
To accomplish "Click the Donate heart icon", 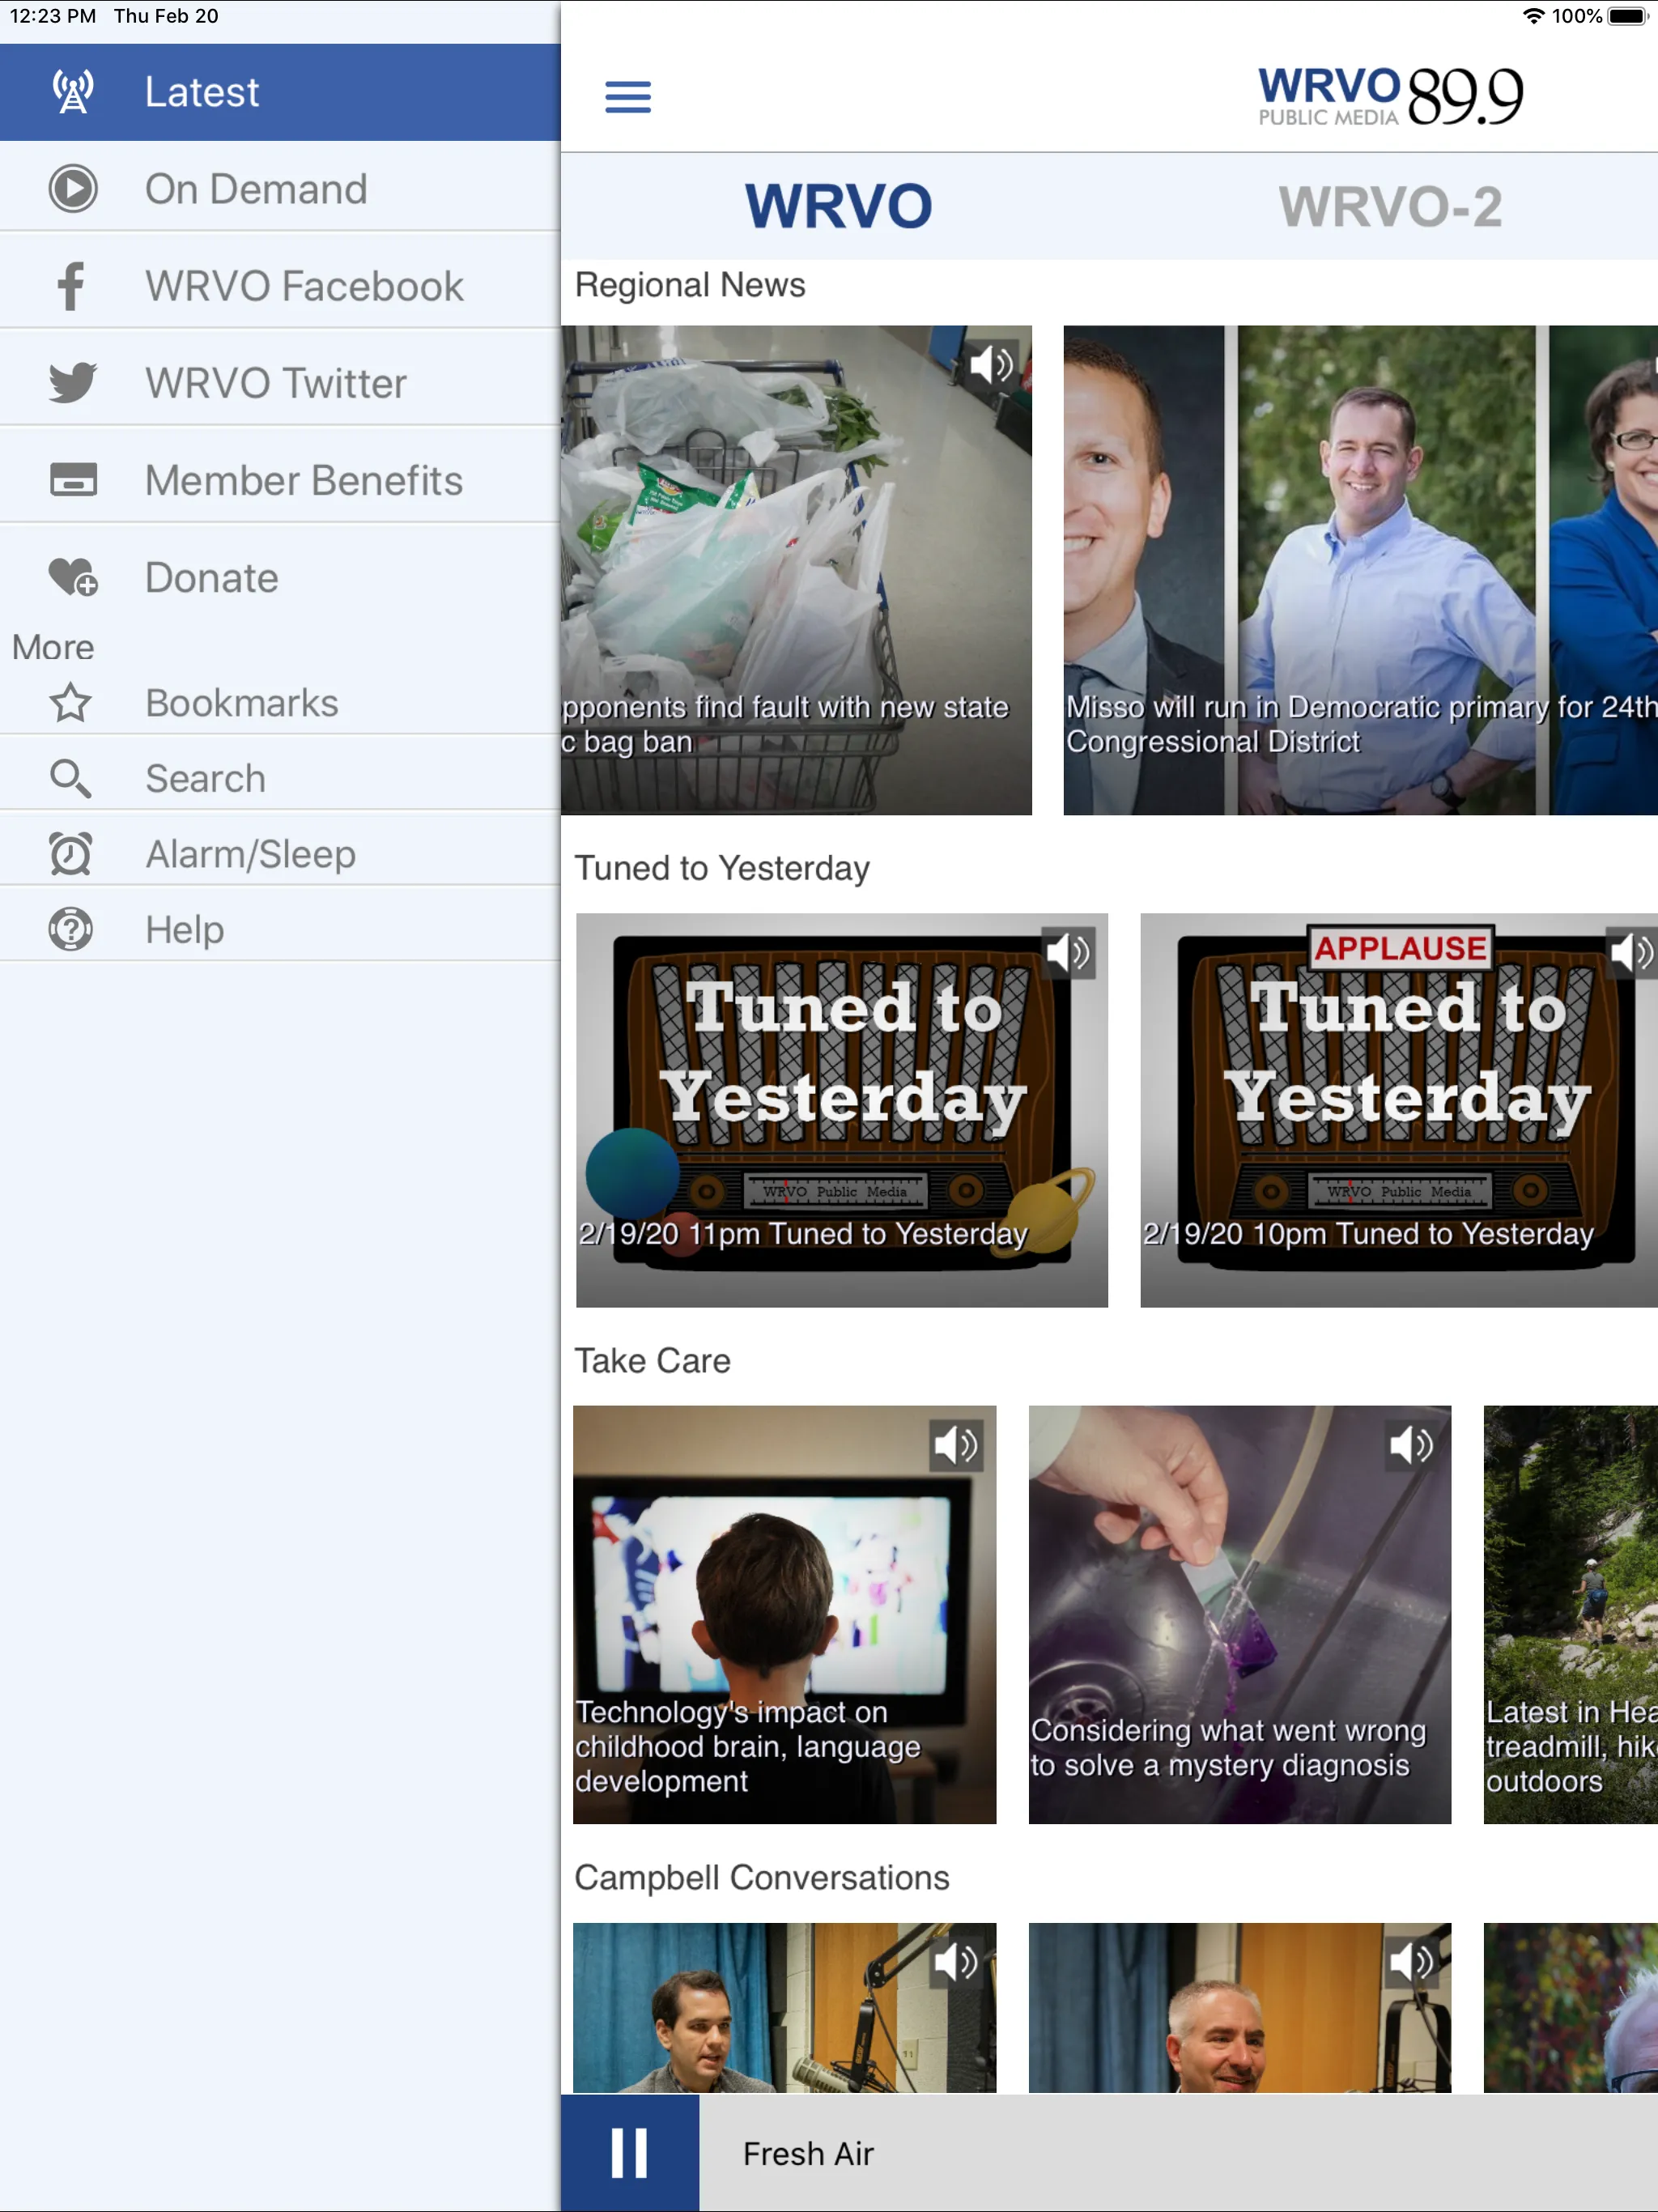I will coord(70,578).
